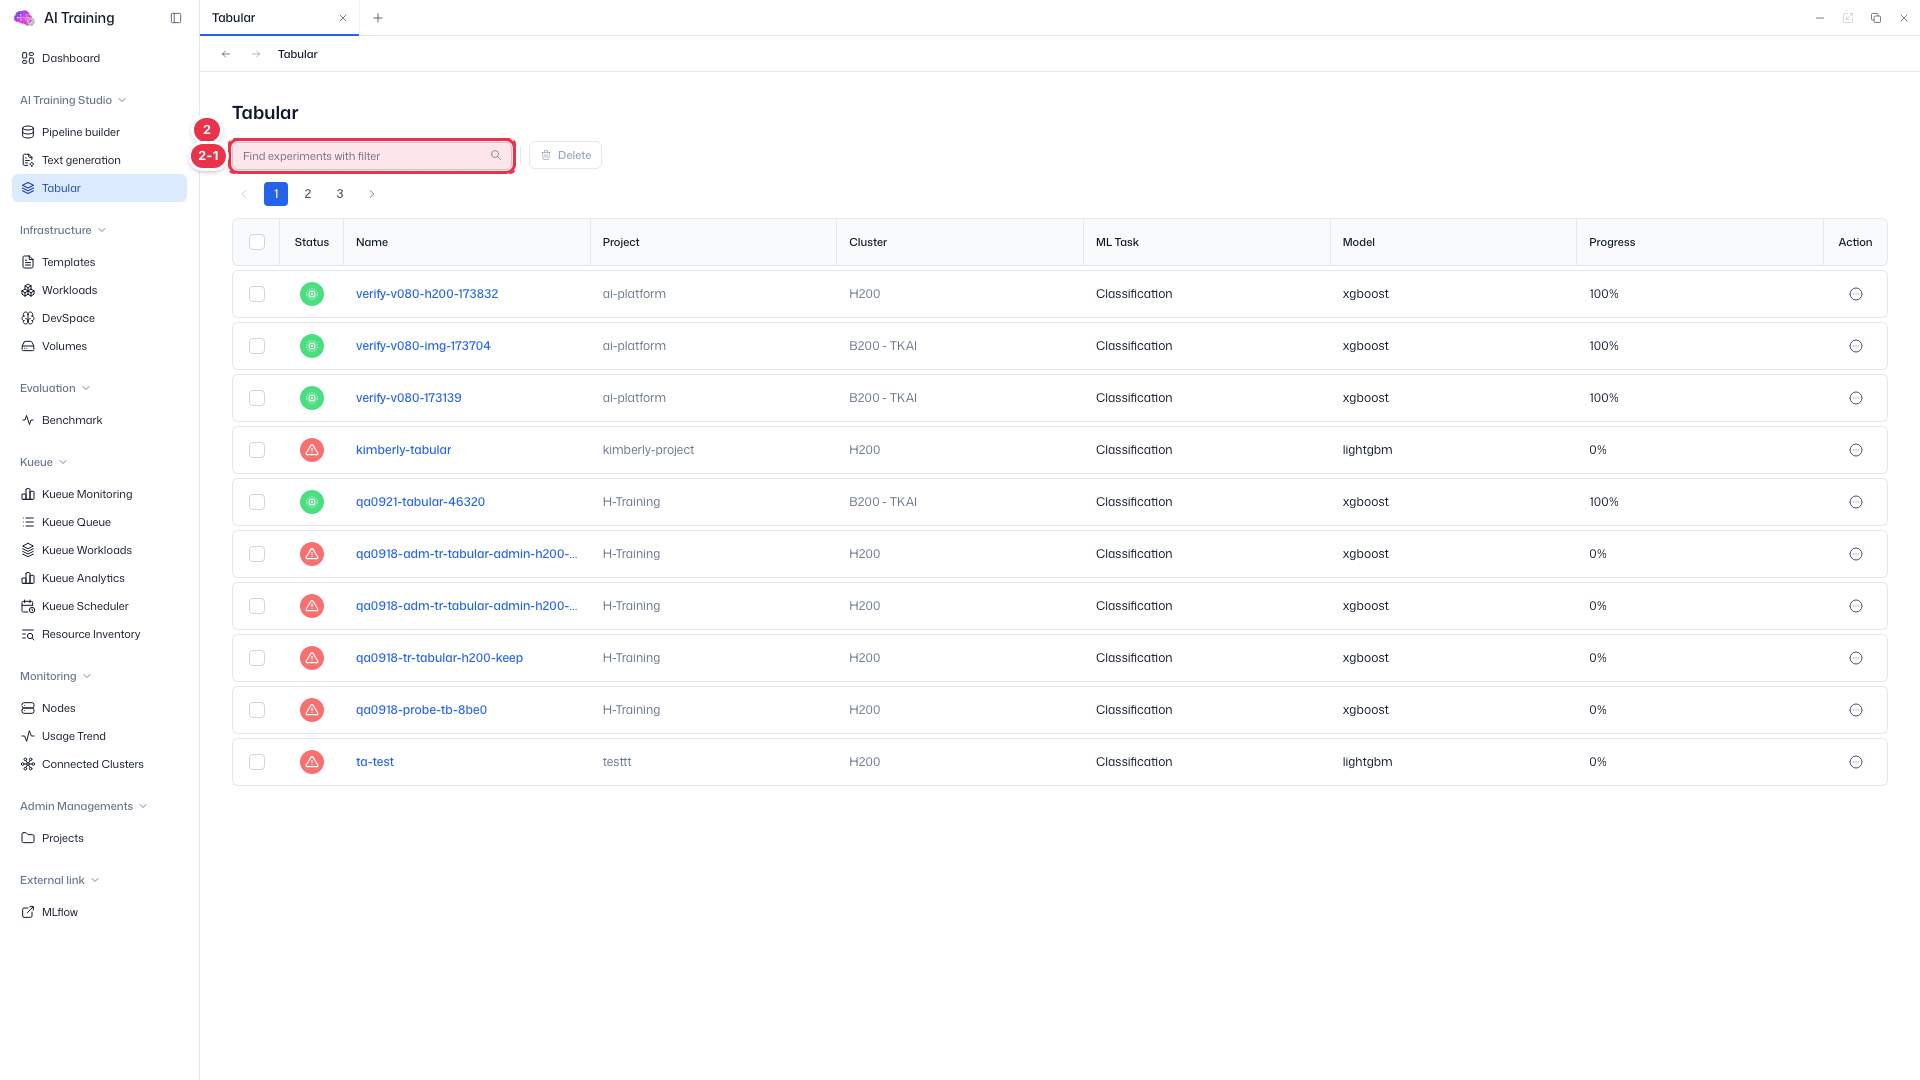This screenshot has height=1080, width=1920.
Task: Open DevSpace from Infrastructure section
Action: [99, 318]
